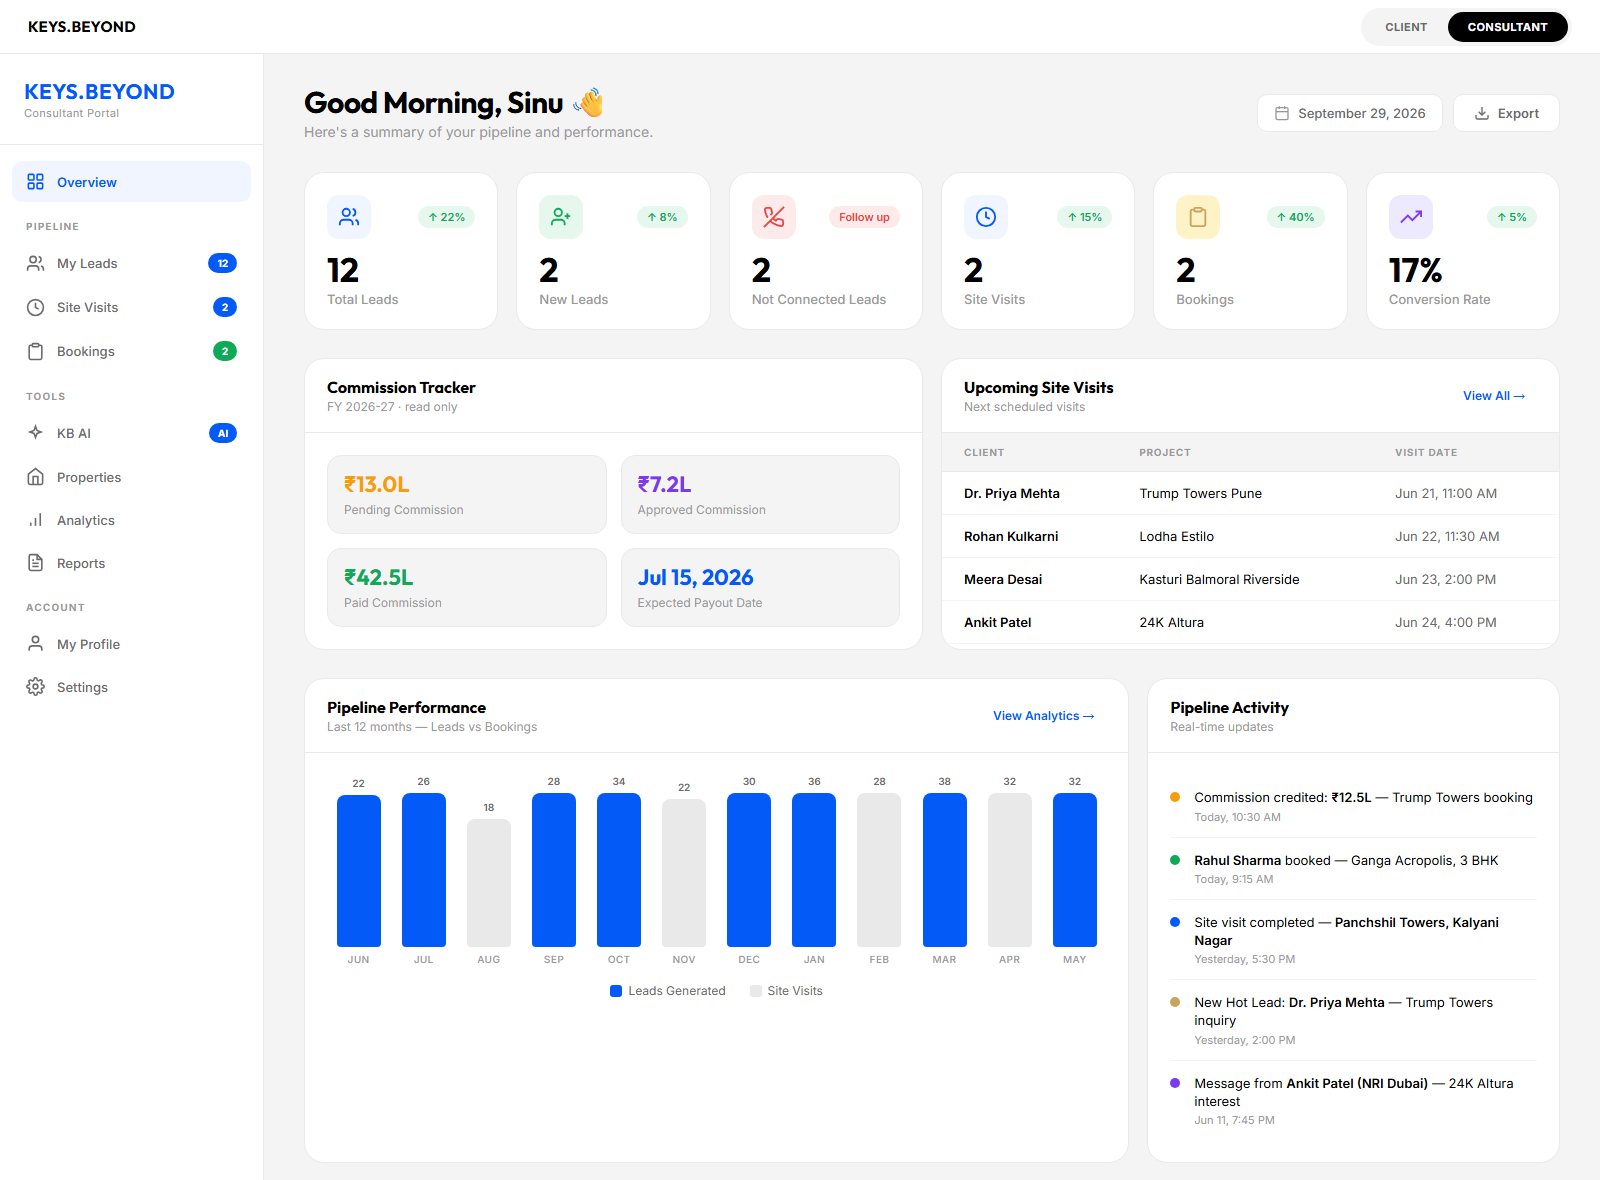The width and height of the screenshot is (1600, 1180).
Task: Click KEYS.BEYOND title in top bar
Action: [x=82, y=27]
